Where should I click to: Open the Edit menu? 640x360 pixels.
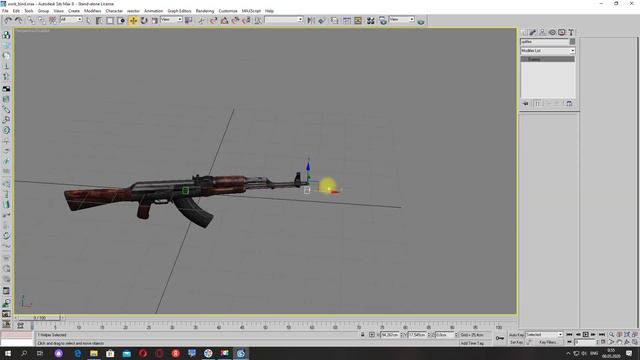[x=16, y=11]
